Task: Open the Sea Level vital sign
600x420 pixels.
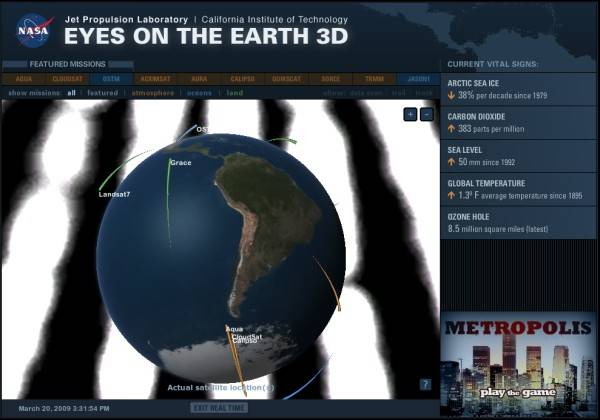Action: tap(518, 156)
